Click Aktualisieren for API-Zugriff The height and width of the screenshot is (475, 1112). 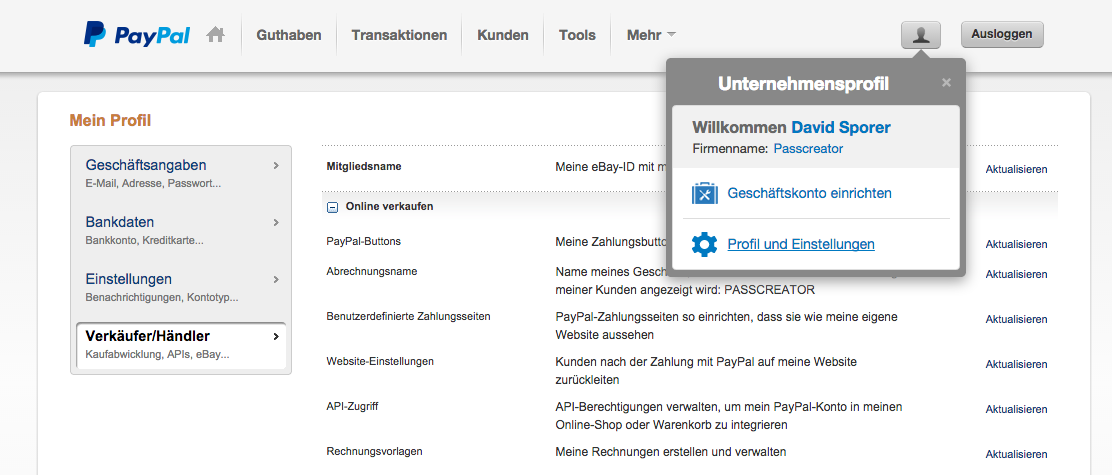click(1016, 410)
